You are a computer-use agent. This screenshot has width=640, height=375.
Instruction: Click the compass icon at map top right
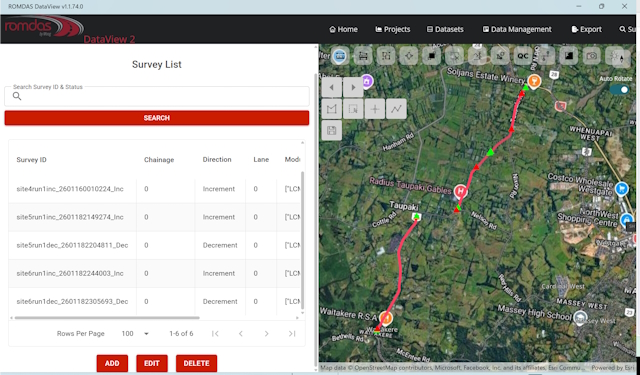coord(622,58)
